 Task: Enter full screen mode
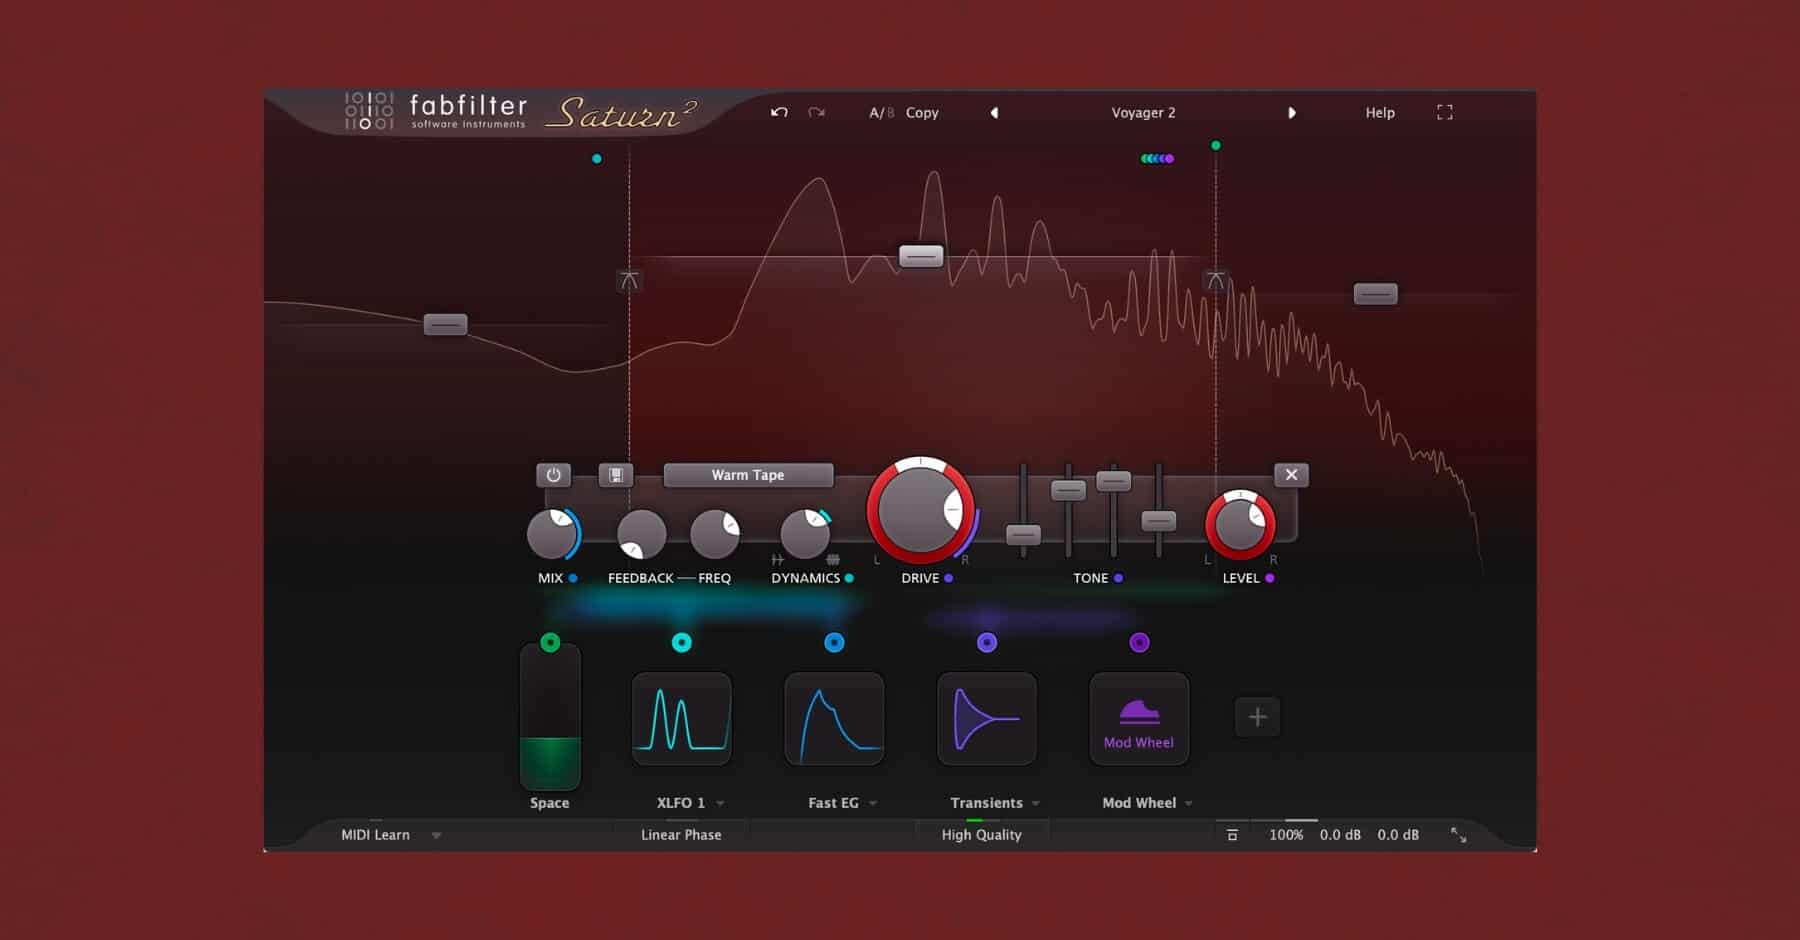point(1444,112)
